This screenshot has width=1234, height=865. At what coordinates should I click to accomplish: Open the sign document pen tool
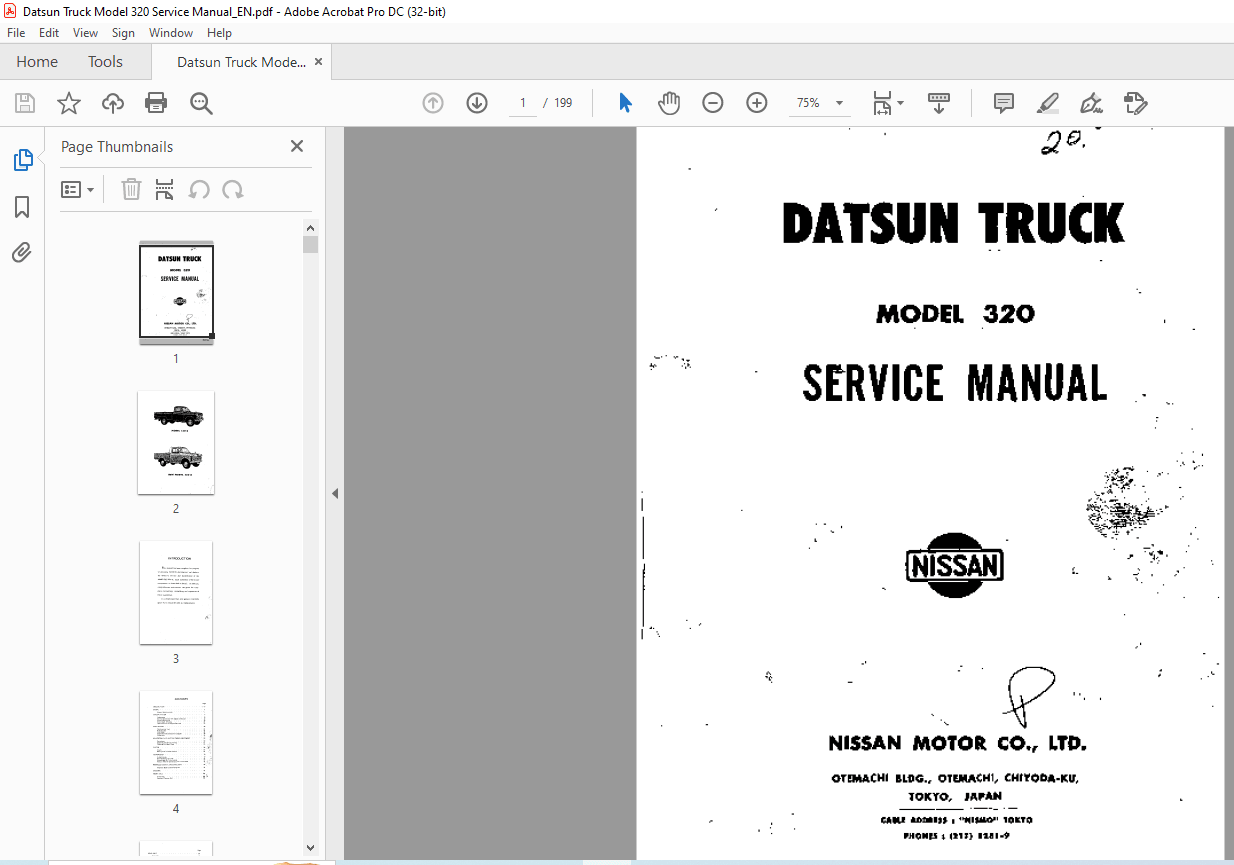(1091, 103)
